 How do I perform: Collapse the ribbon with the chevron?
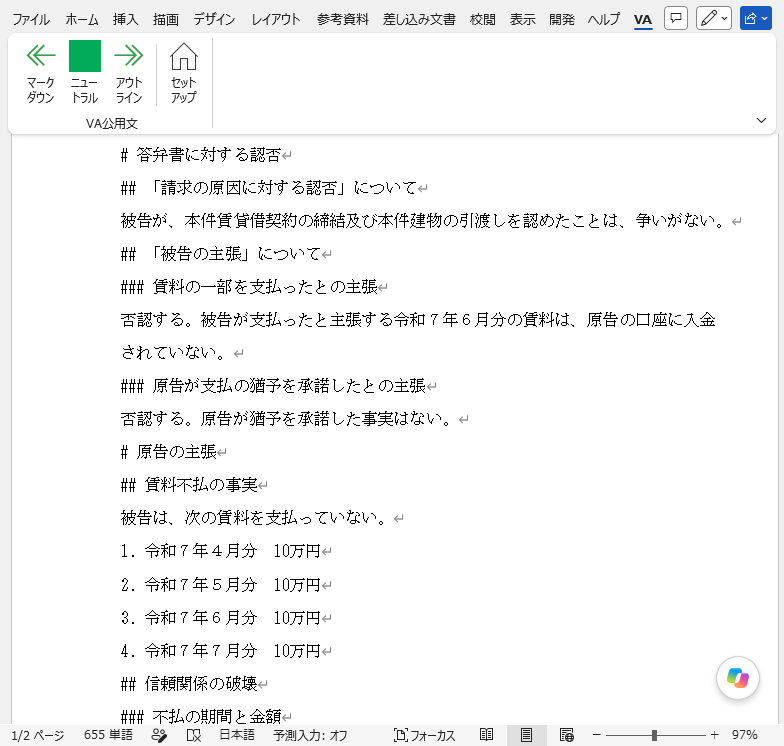[x=761, y=120]
